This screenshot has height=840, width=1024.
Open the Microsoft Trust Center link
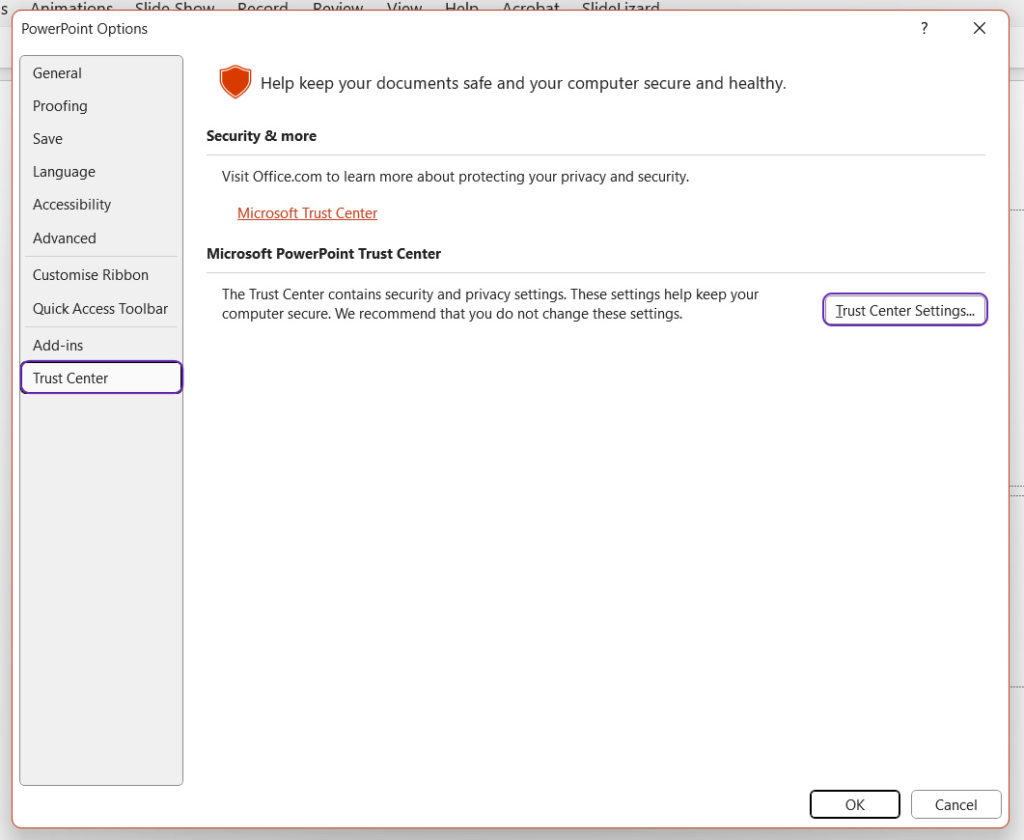307,214
